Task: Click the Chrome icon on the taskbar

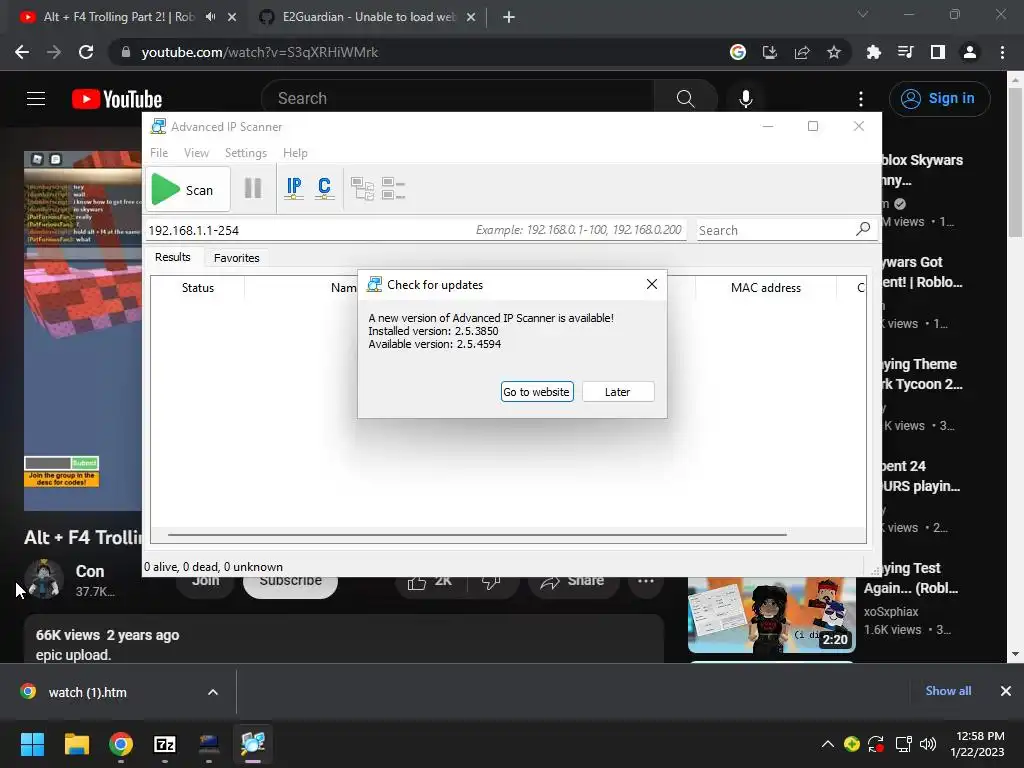Action: [x=121, y=744]
